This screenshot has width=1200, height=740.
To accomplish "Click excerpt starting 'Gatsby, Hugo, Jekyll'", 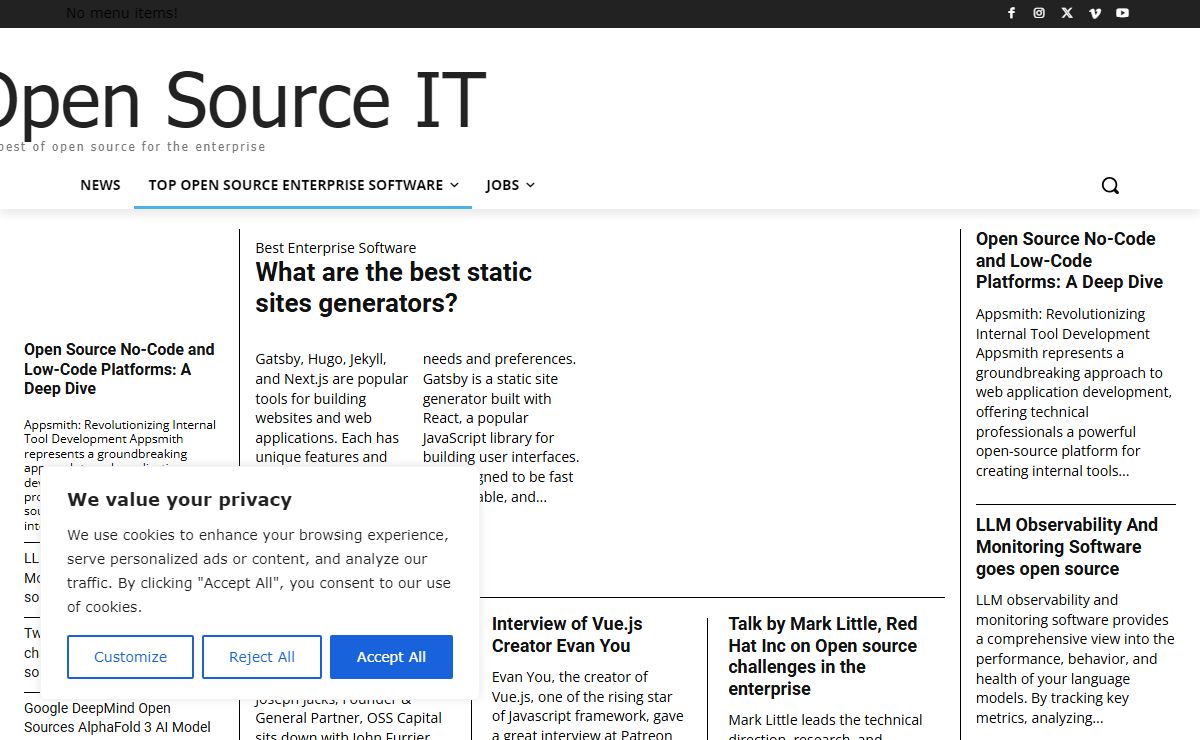I will click(417, 428).
